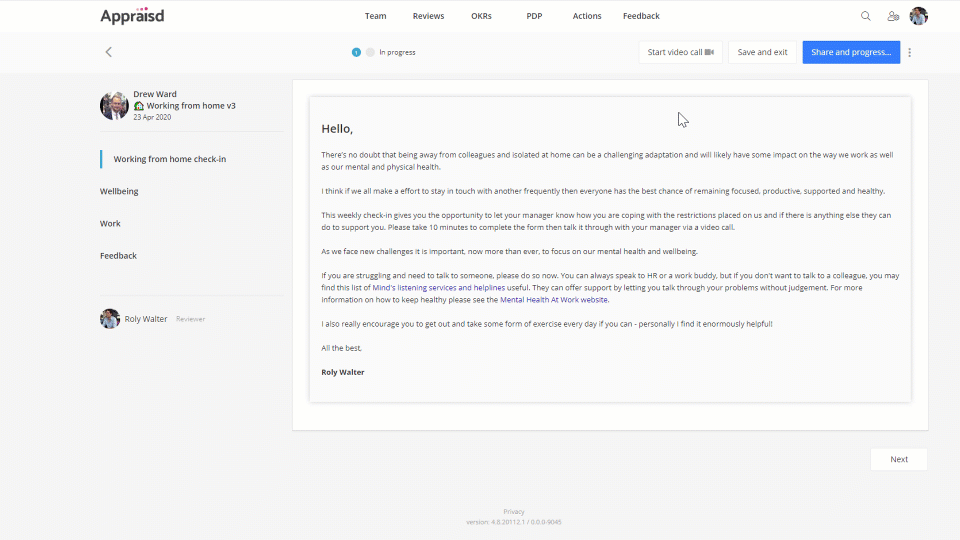960x540 pixels.
Task: Open the profile avatar in top bar
Action: (x=918, y=16)
